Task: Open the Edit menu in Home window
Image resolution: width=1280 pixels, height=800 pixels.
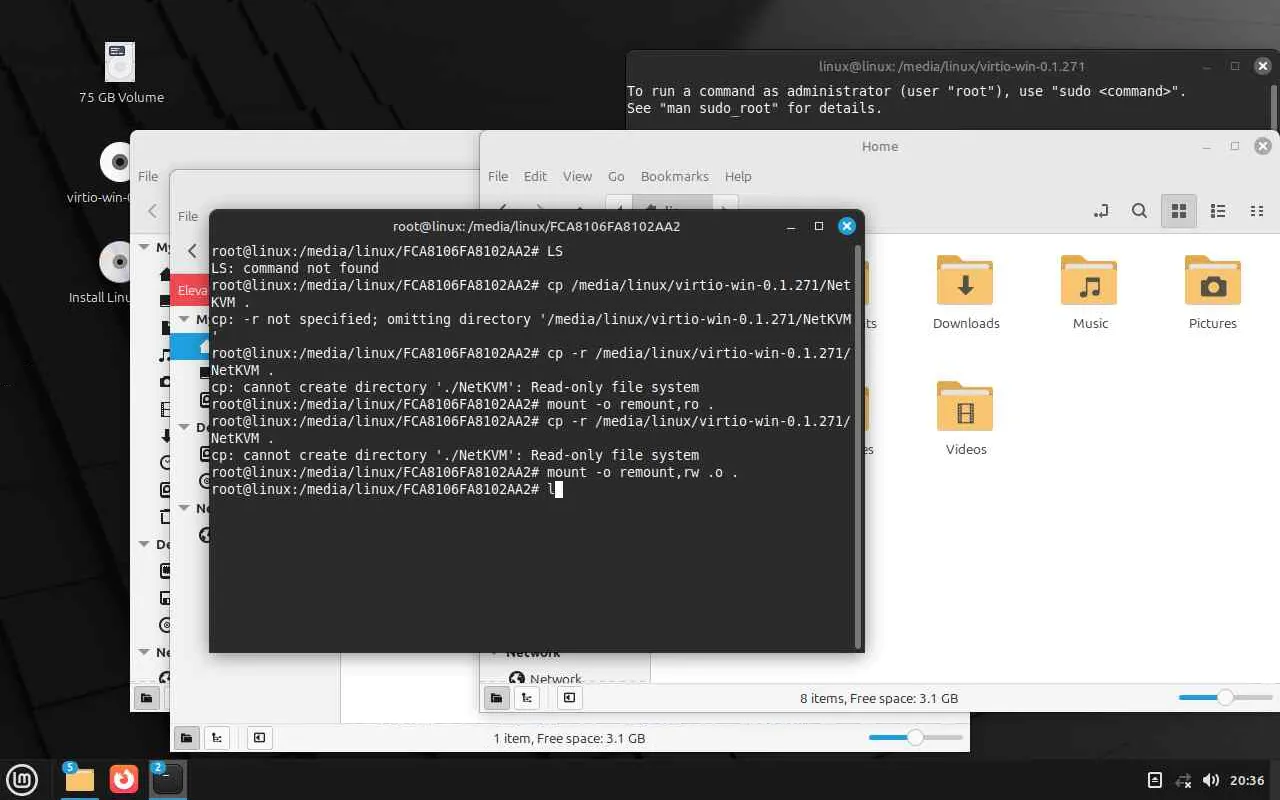Action: [535, 176]
